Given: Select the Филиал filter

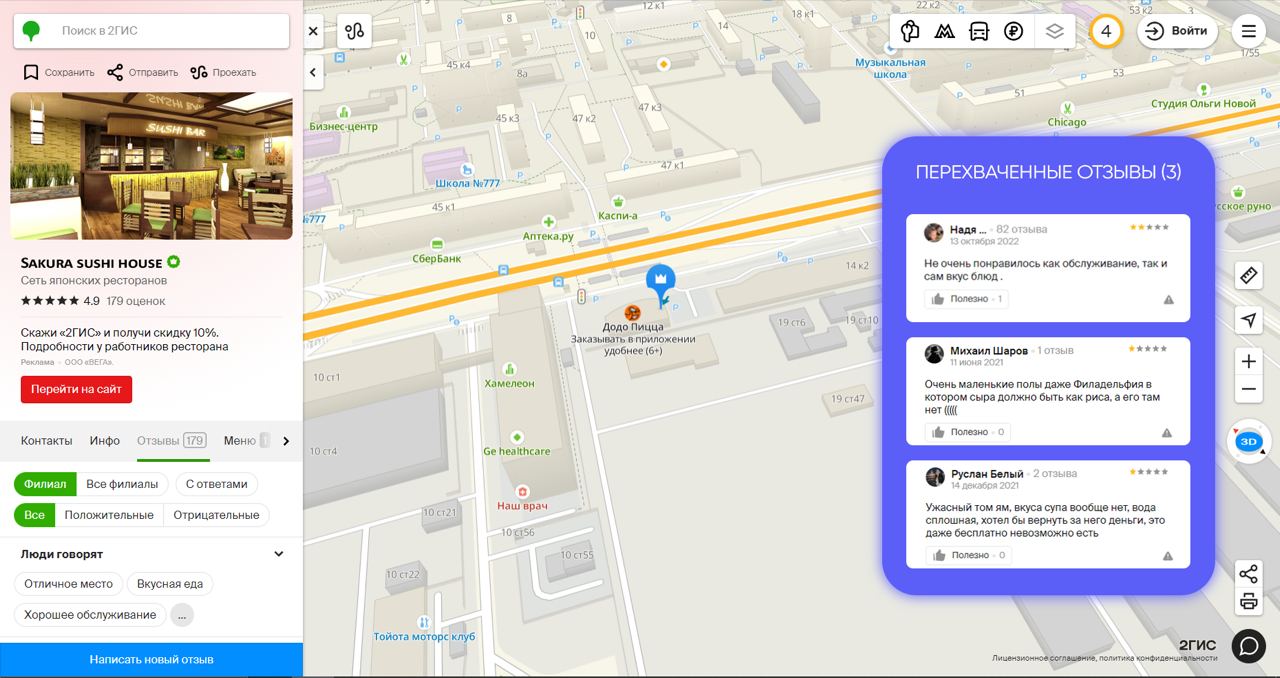Looking at the screenshot, I should tap(45, 484).
